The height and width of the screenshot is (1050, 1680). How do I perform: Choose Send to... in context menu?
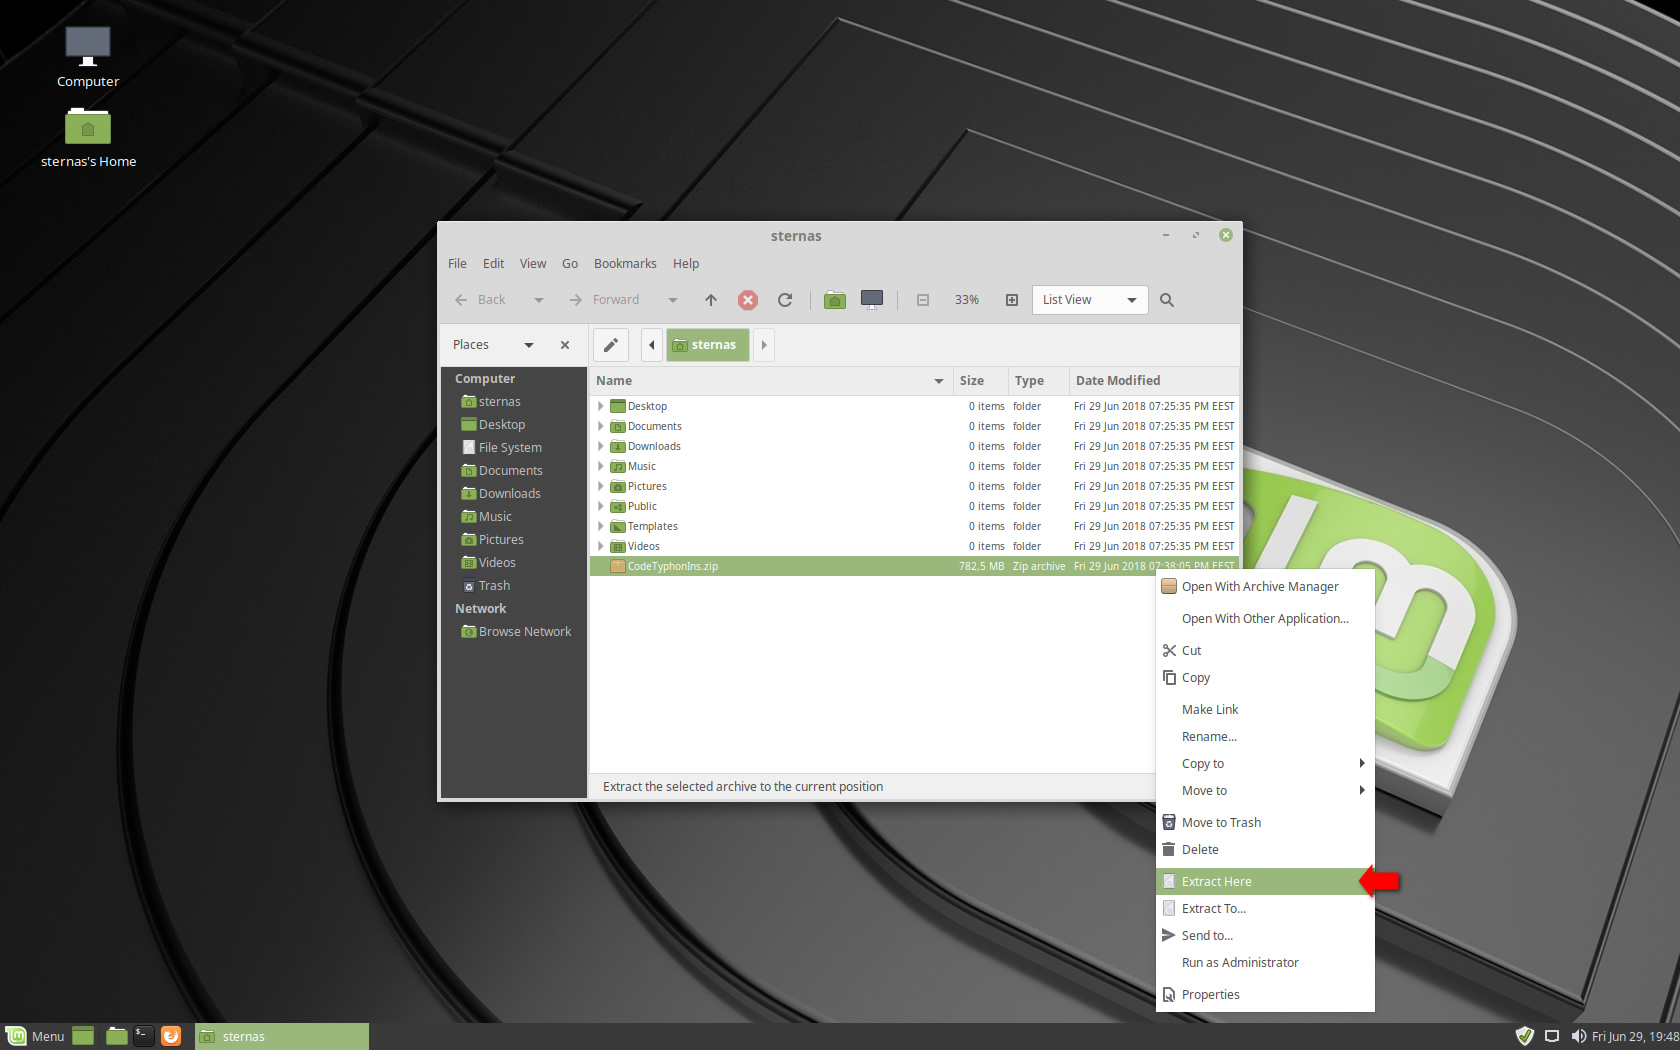point(1265,936)
